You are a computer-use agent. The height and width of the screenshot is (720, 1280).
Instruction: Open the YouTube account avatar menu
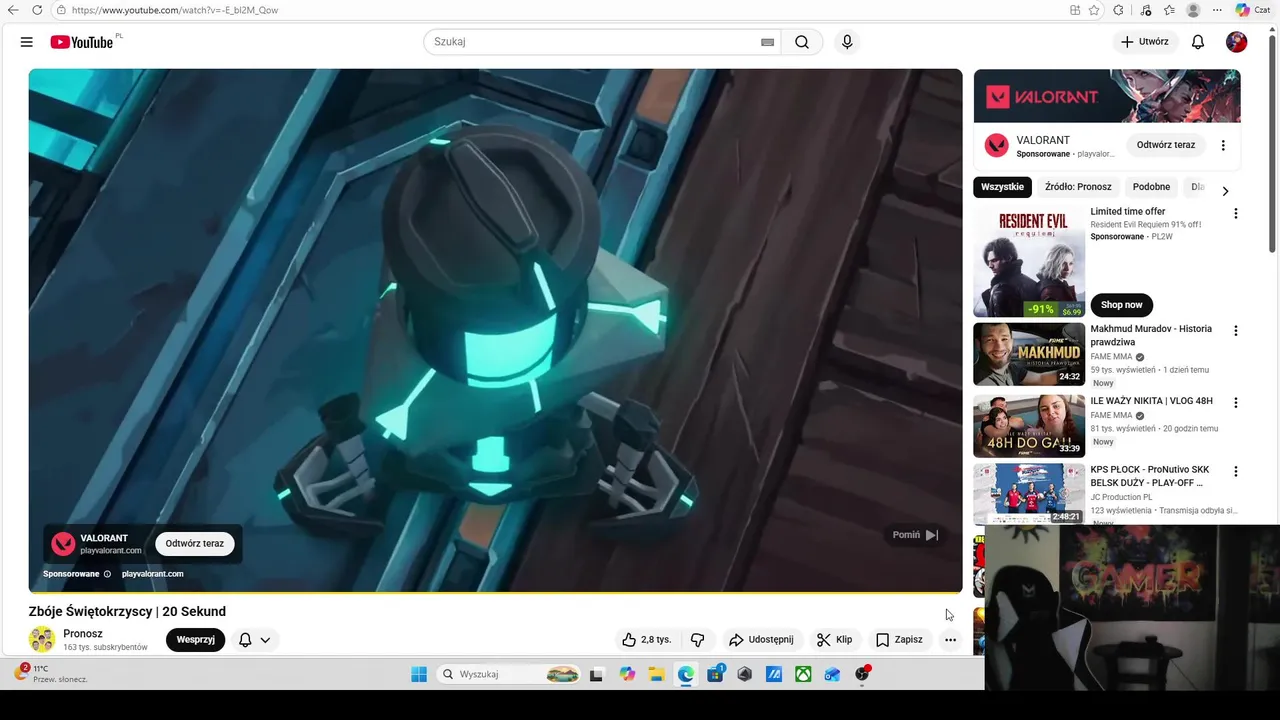coord(1237,42)
